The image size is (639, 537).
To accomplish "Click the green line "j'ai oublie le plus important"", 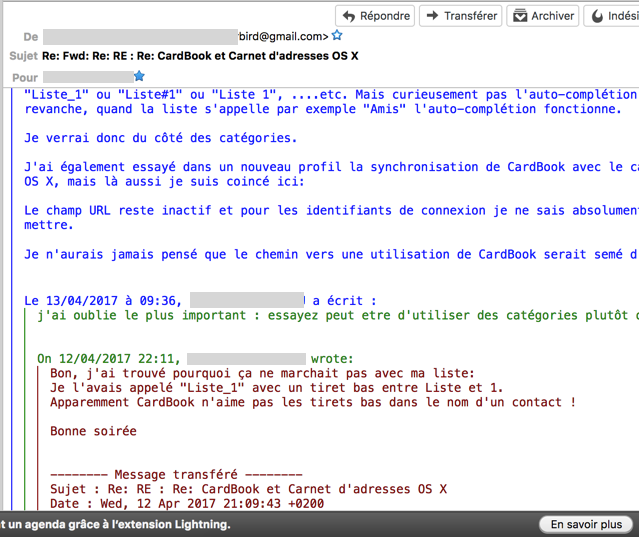I will 338,315.
